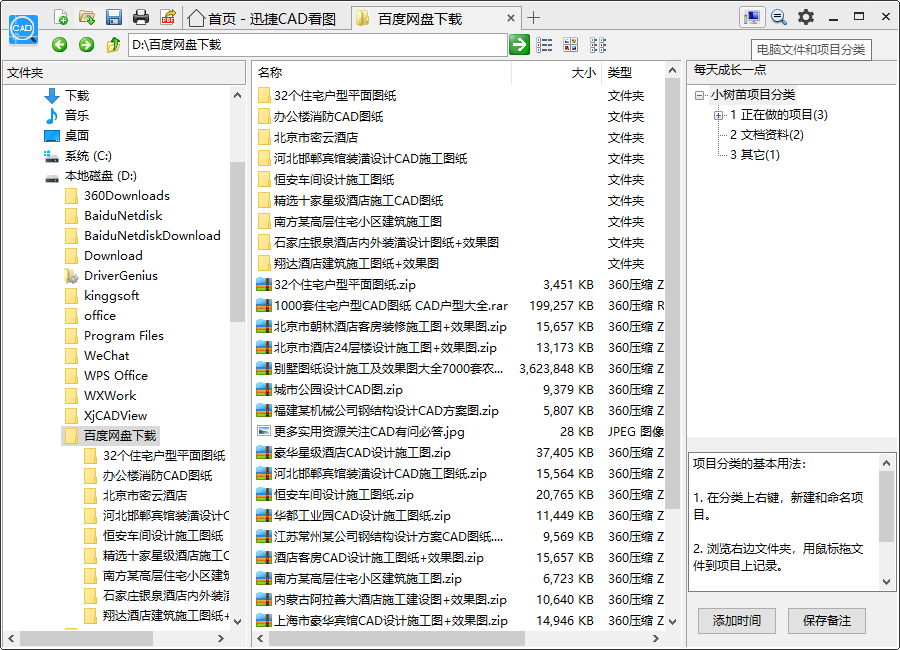
Task: Select 2 文档资料(2) category
Action: pos(767,135)
